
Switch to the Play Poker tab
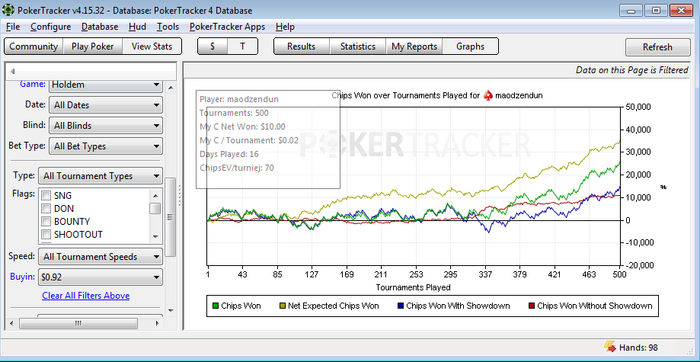92,46
